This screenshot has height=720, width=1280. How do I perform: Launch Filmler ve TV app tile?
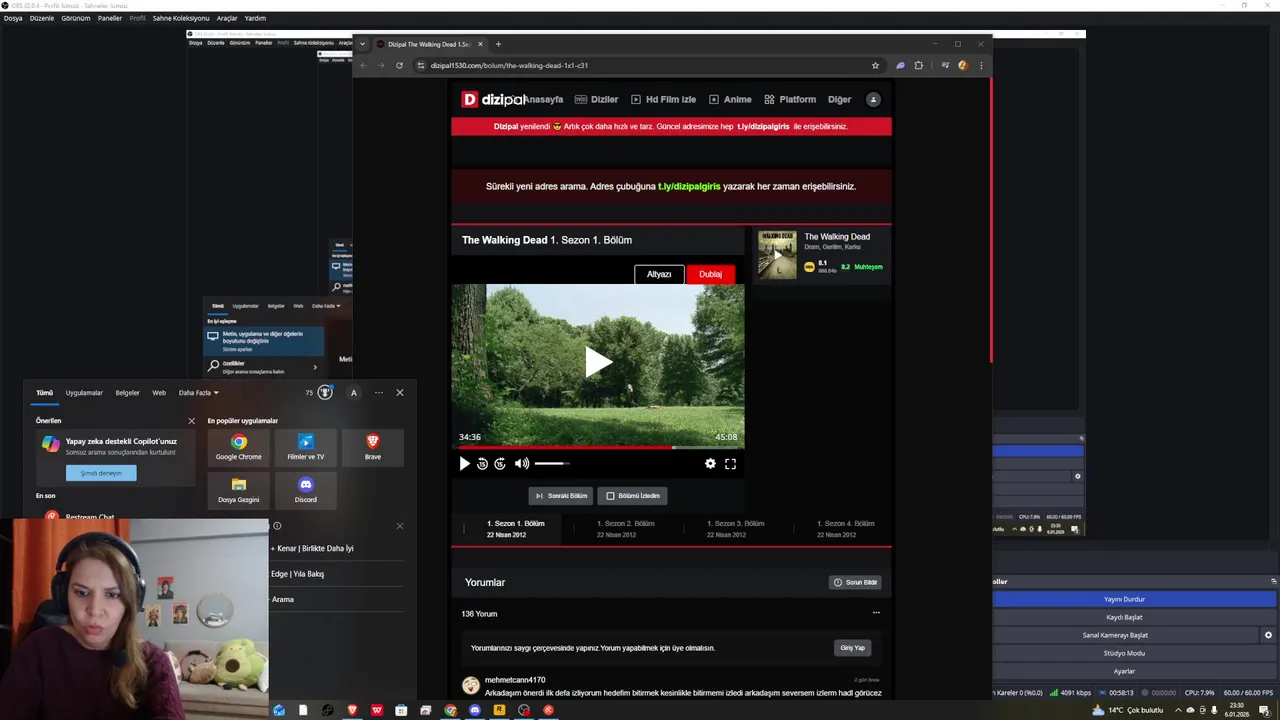coord(306,447)
